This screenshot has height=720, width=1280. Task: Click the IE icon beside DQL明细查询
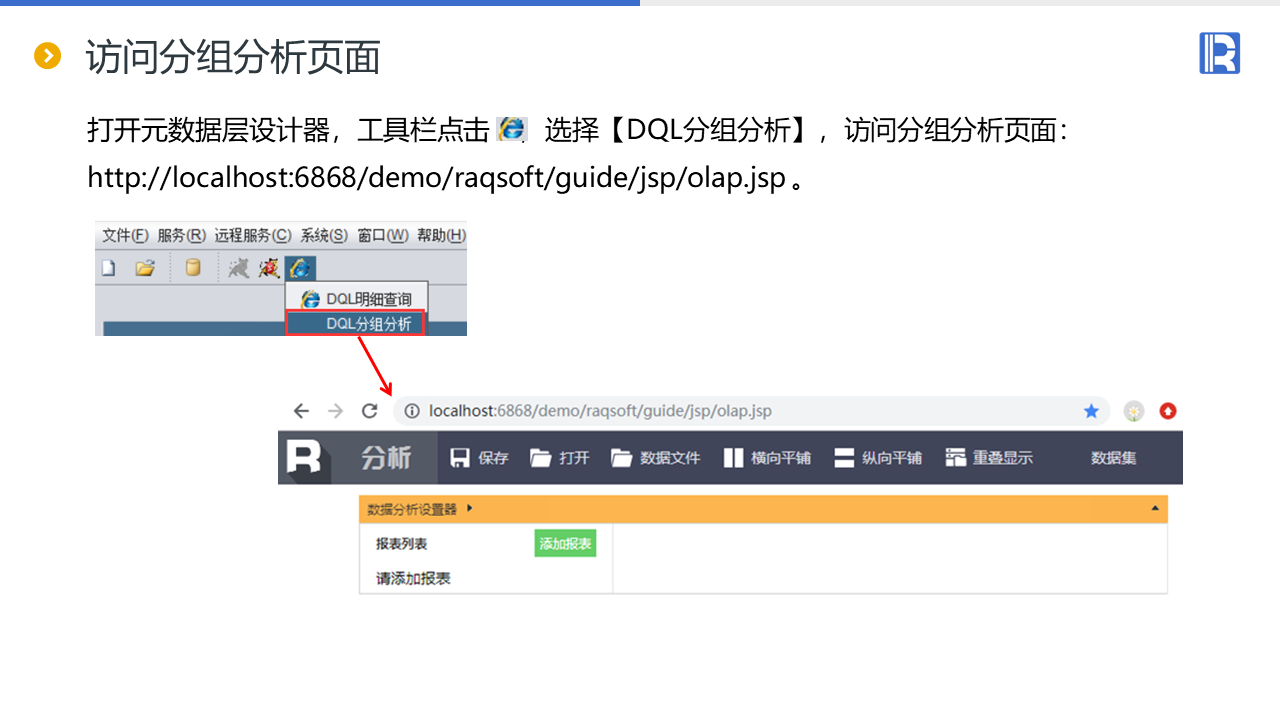pos(311,299)
